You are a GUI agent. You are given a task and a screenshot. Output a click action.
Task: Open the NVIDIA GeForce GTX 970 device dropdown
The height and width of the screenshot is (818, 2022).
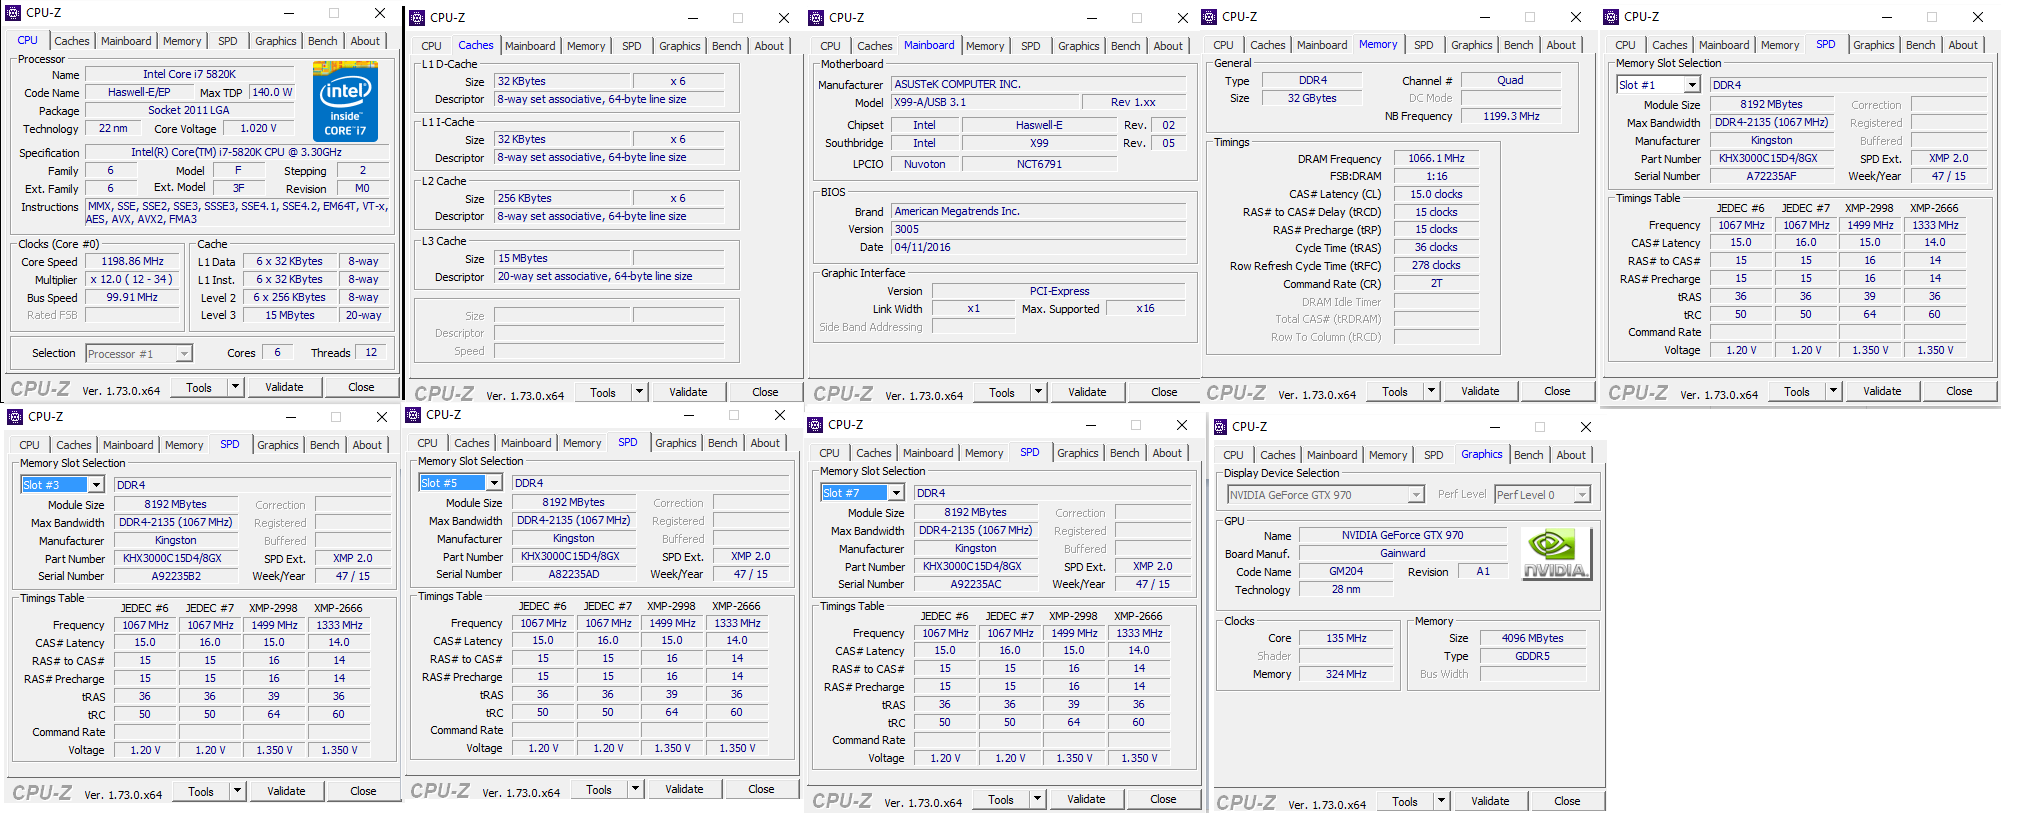(1416, 495)
